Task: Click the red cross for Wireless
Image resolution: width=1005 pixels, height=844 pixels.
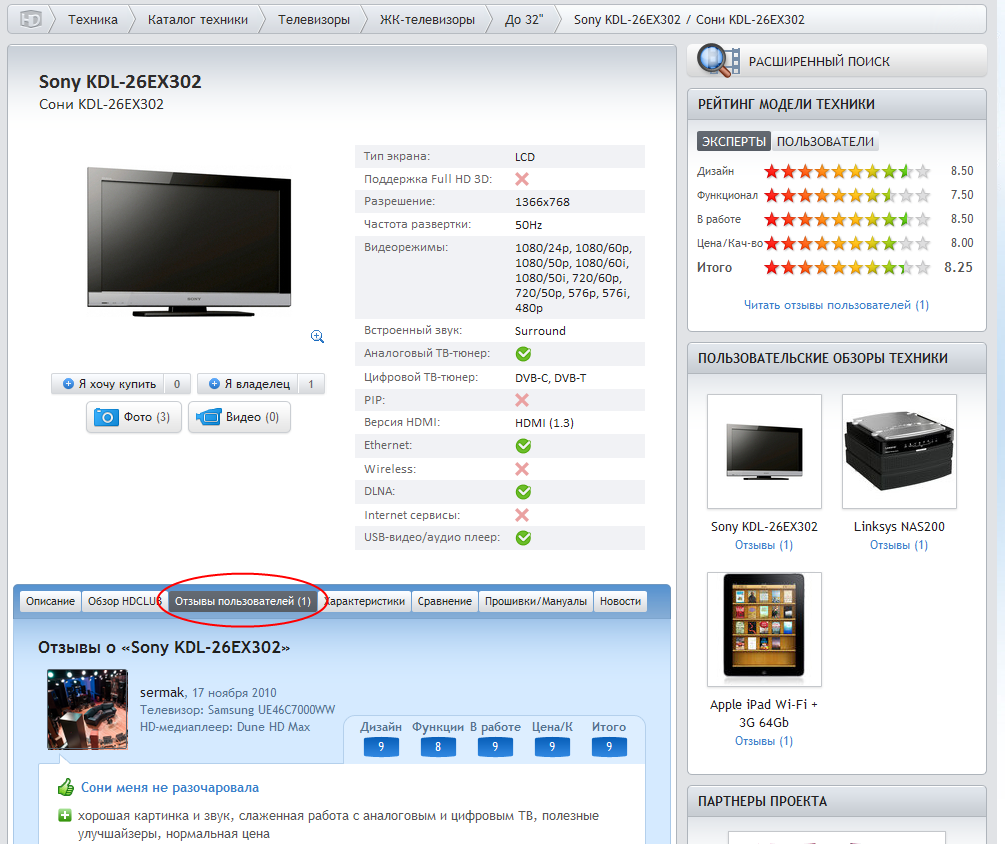Action: (x=522, y=469)
